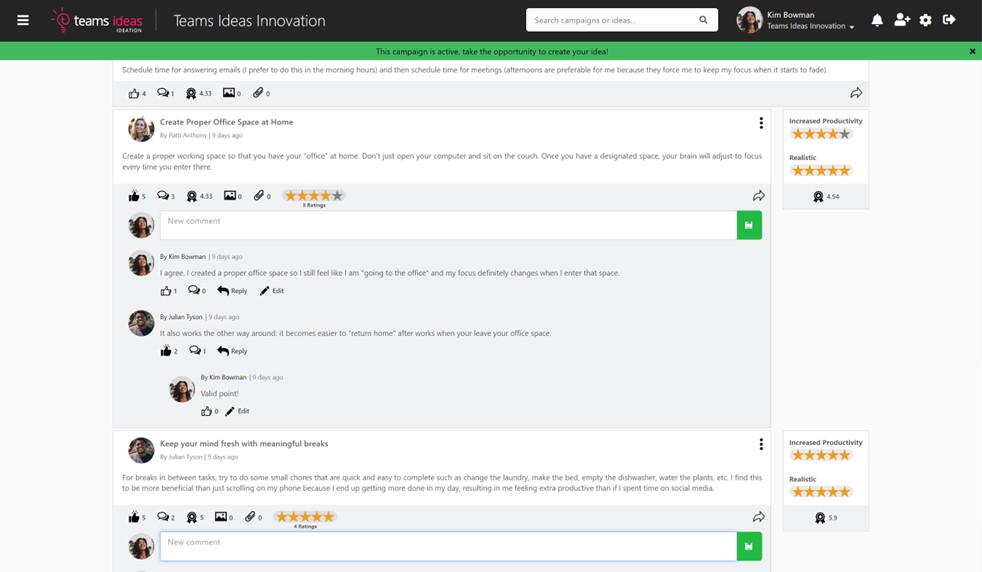Reply to Julian Tyson's comment

click(232, 351)
